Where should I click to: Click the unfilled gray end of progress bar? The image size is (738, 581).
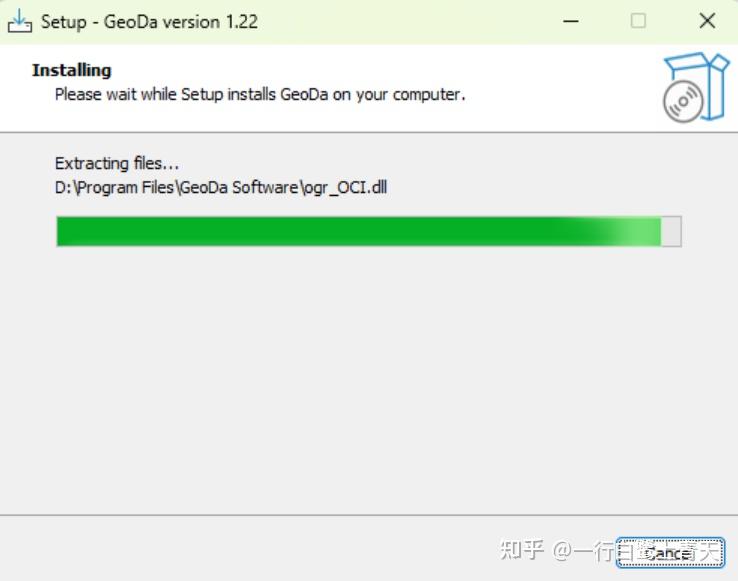point(671,231)
